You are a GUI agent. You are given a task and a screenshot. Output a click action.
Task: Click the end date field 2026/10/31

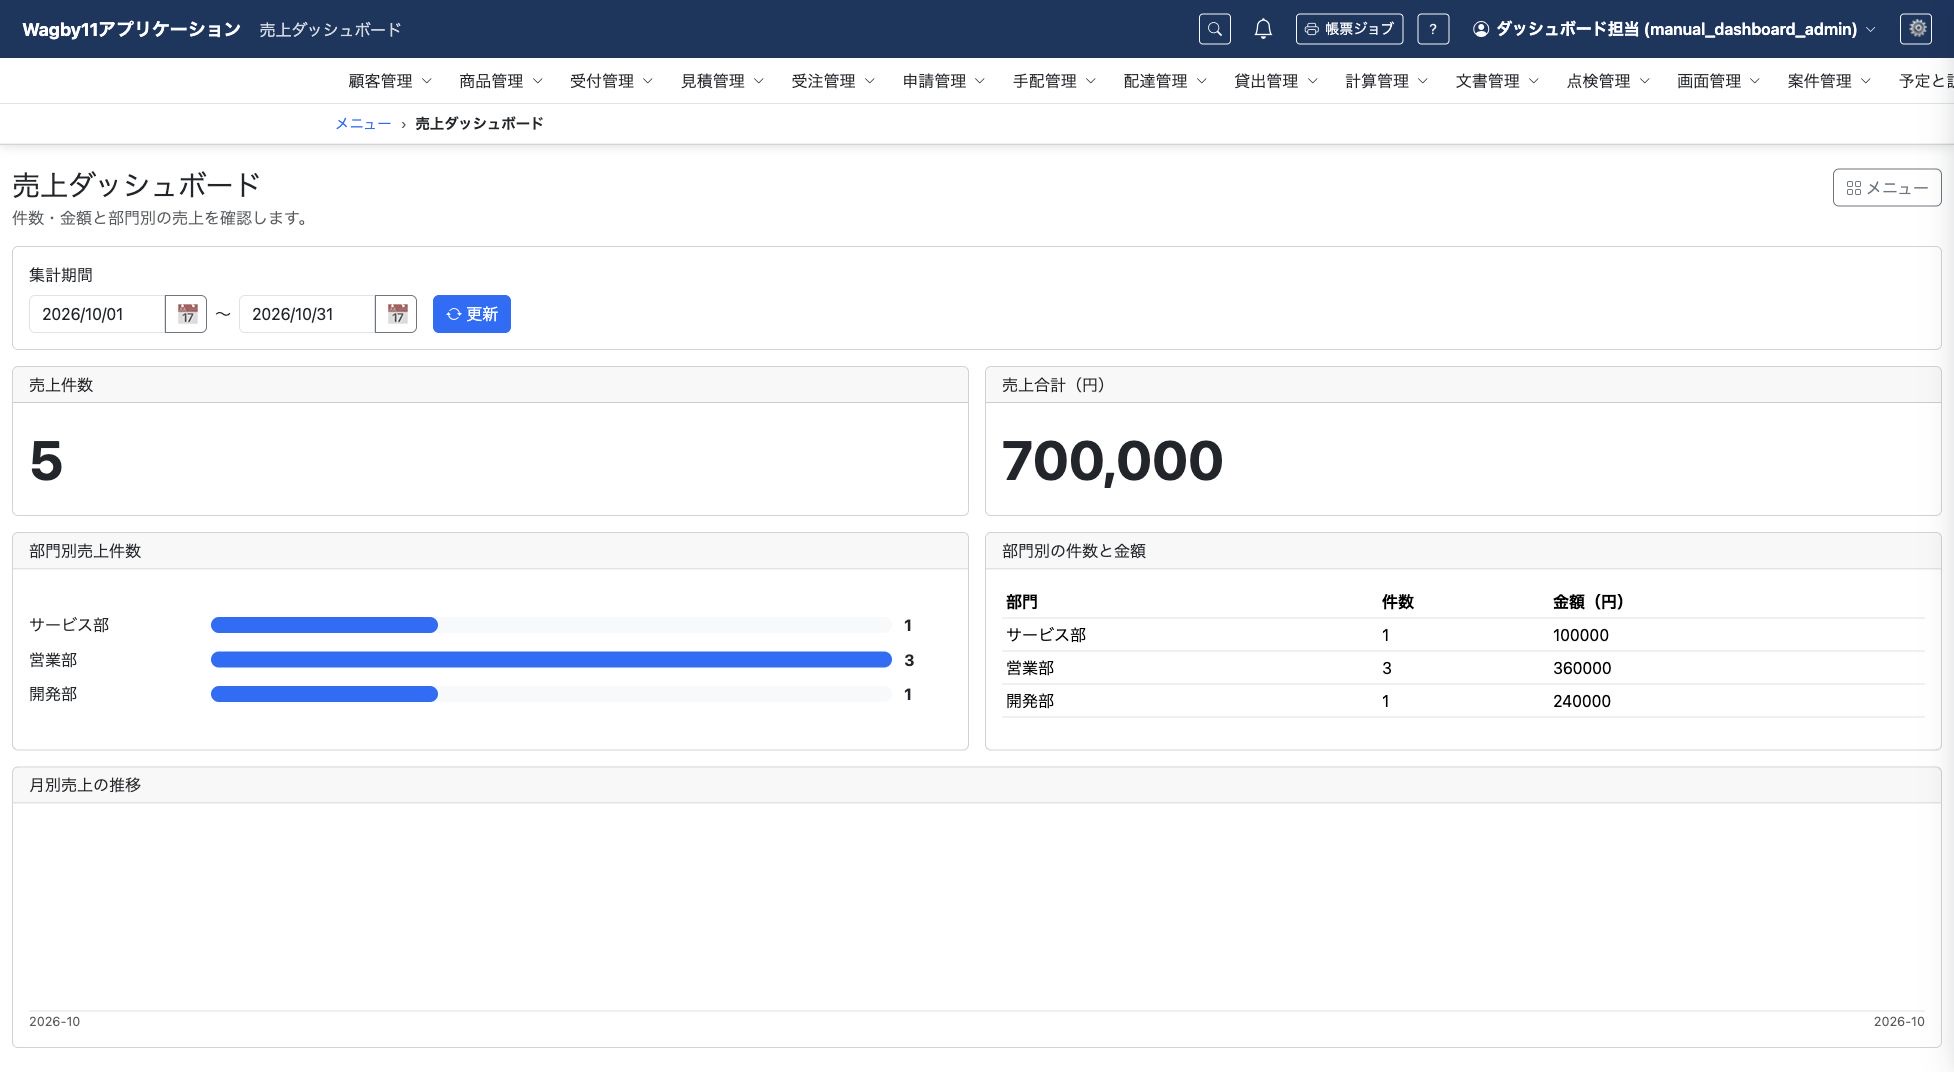(x=307, y=314)
